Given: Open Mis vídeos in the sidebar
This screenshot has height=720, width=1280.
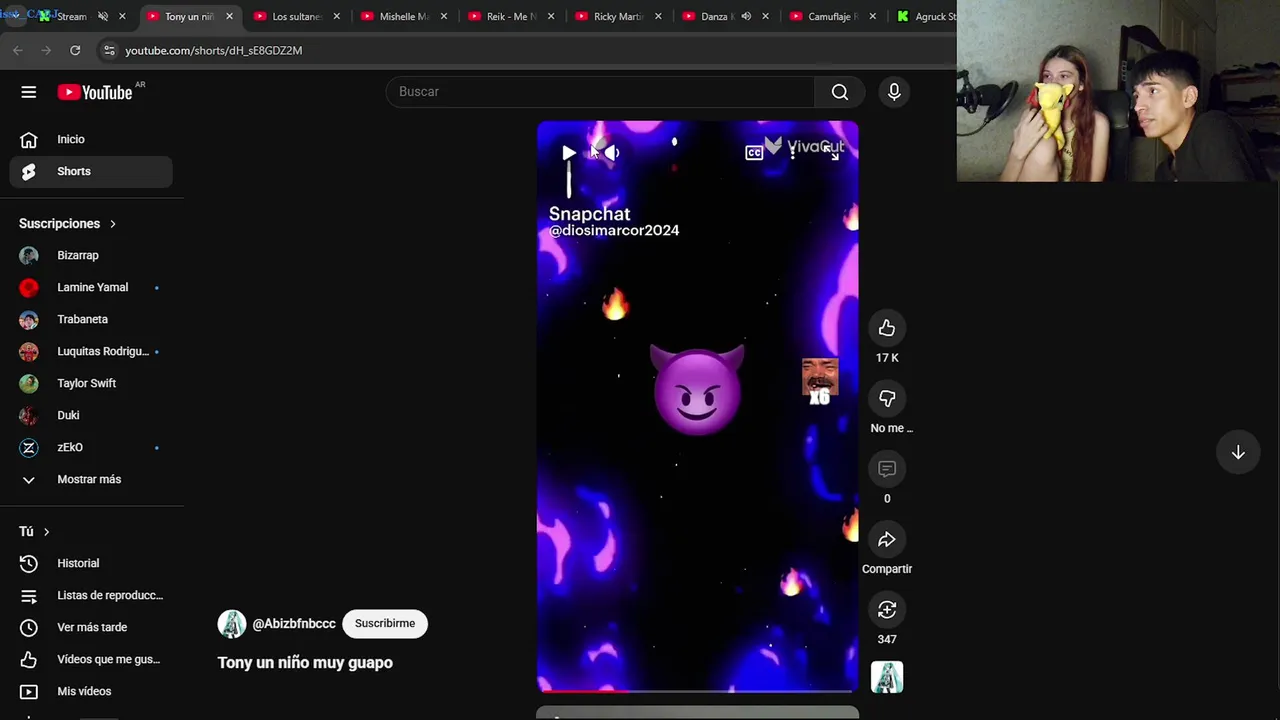Looking at the screenshot, I should [x=91, y=691].
